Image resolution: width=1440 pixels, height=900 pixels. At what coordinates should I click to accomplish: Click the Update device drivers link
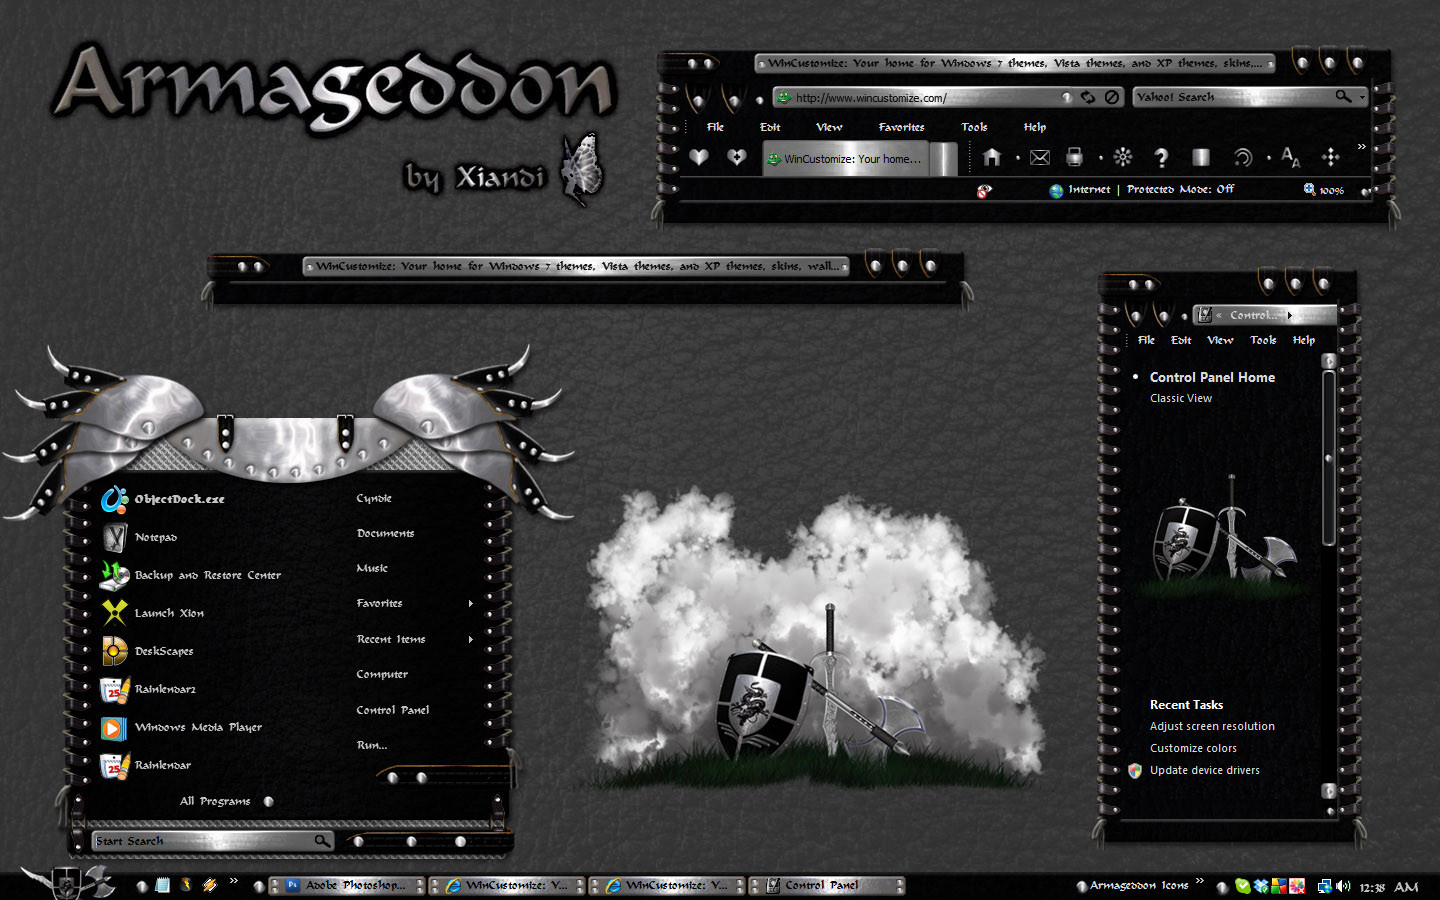1205,771
